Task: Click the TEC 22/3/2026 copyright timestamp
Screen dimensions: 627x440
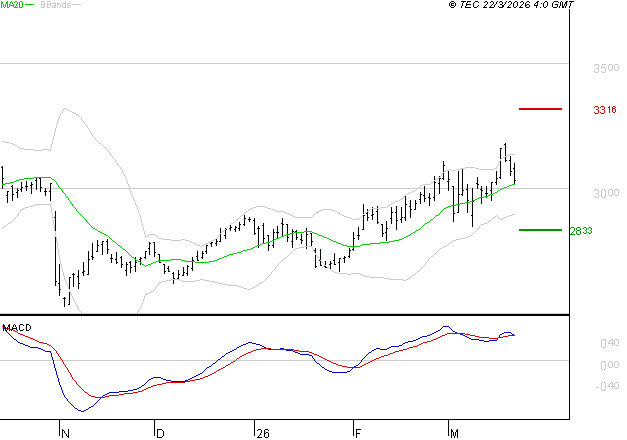Action: tap(511, 5)
